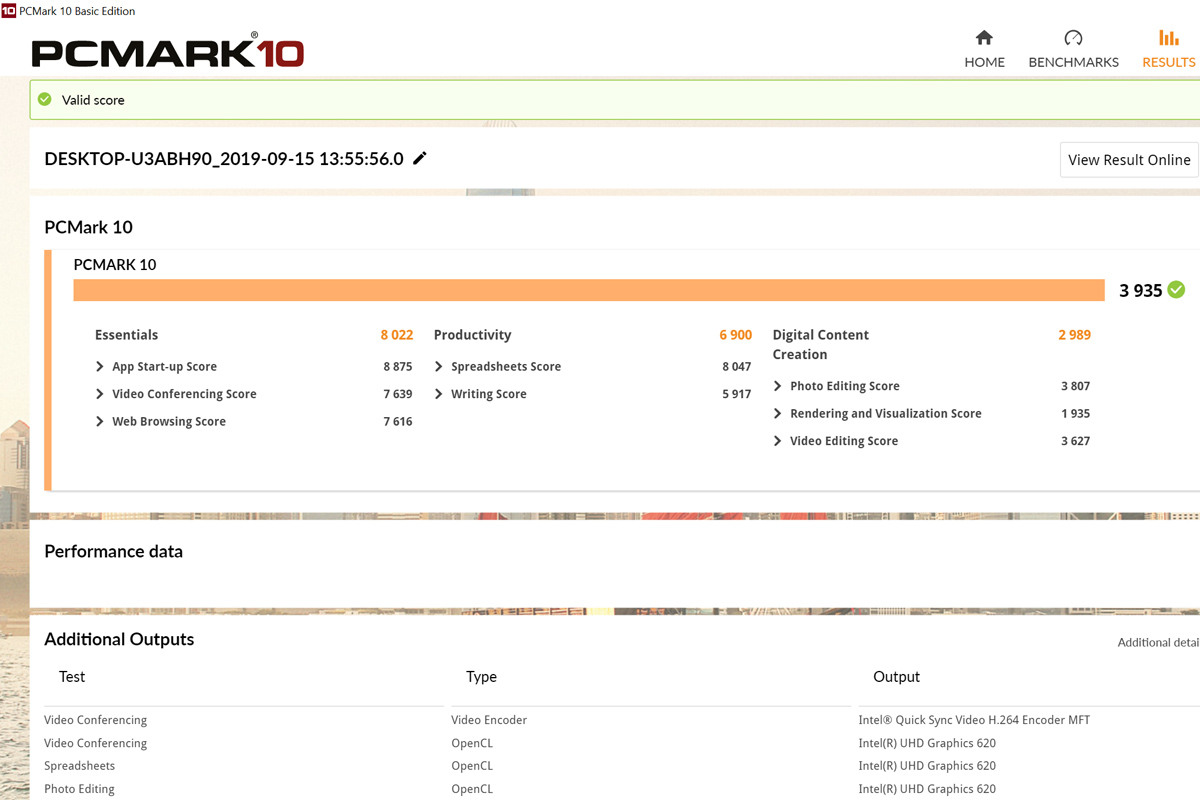Screen dimensions: 1200x800
Task: Click the Rendering score value 1 935
Action: 1076,413
